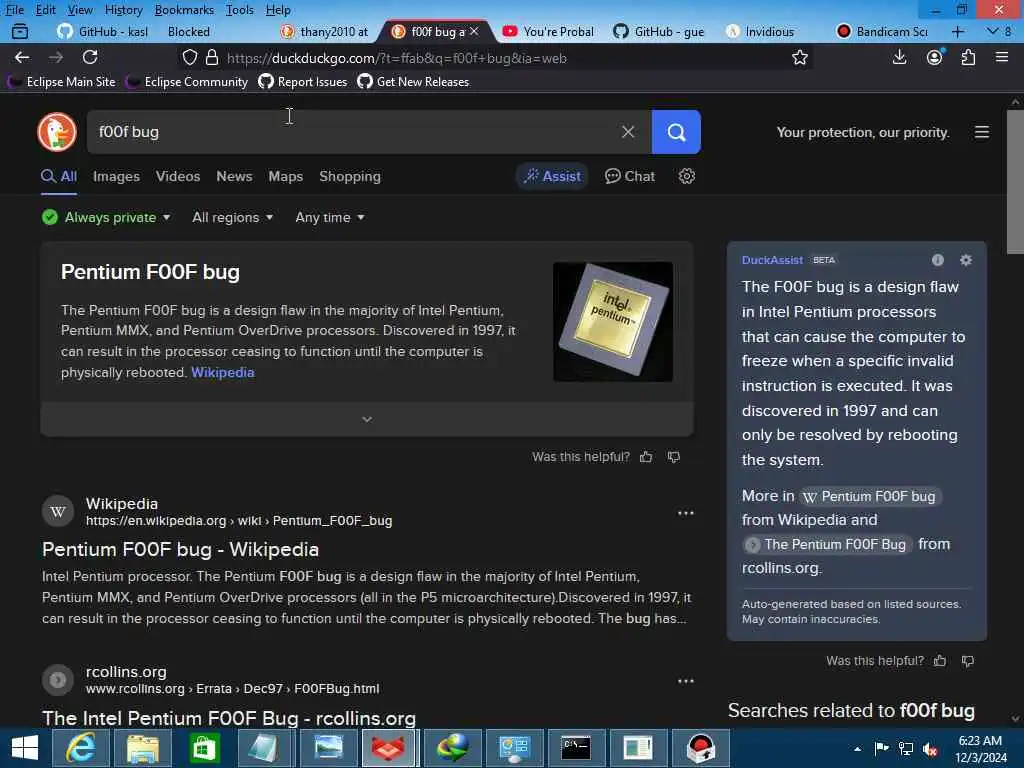Open the Firefox application hamburger menu

1002,57
